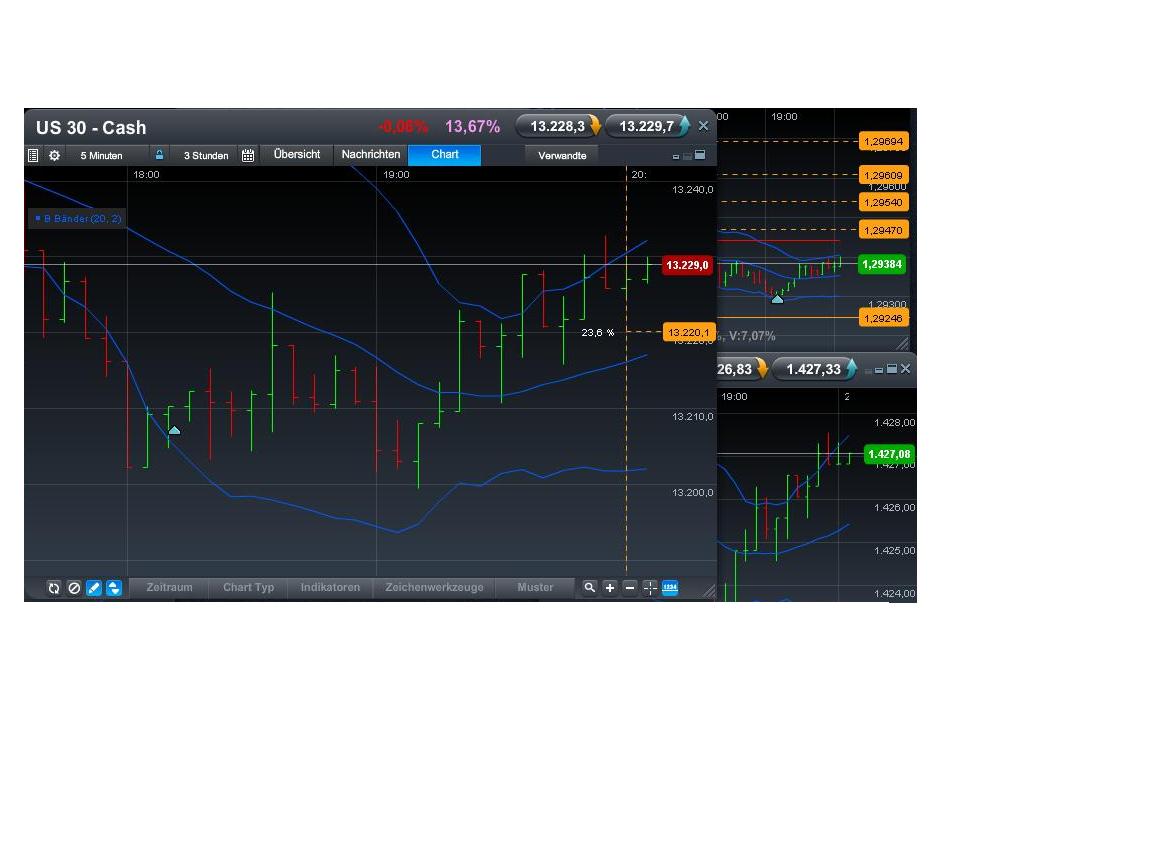Open the Verwandte tab
Viewport: 1152px width, 864px height.
point(562,155)
